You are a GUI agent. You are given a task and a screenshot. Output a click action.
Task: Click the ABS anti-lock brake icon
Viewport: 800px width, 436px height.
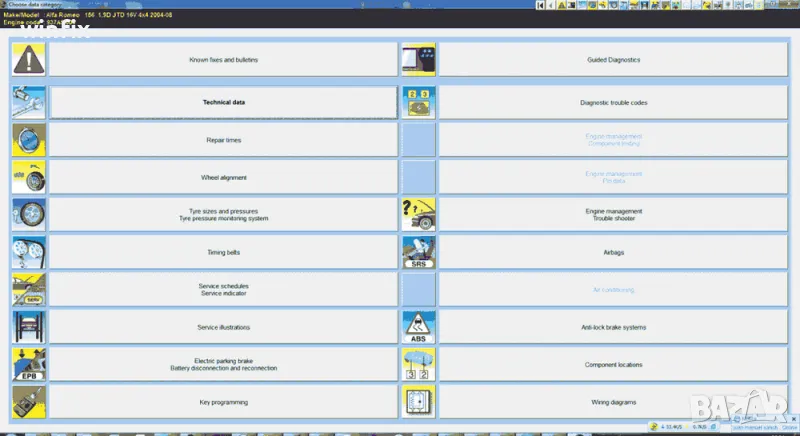pos(418,327)
